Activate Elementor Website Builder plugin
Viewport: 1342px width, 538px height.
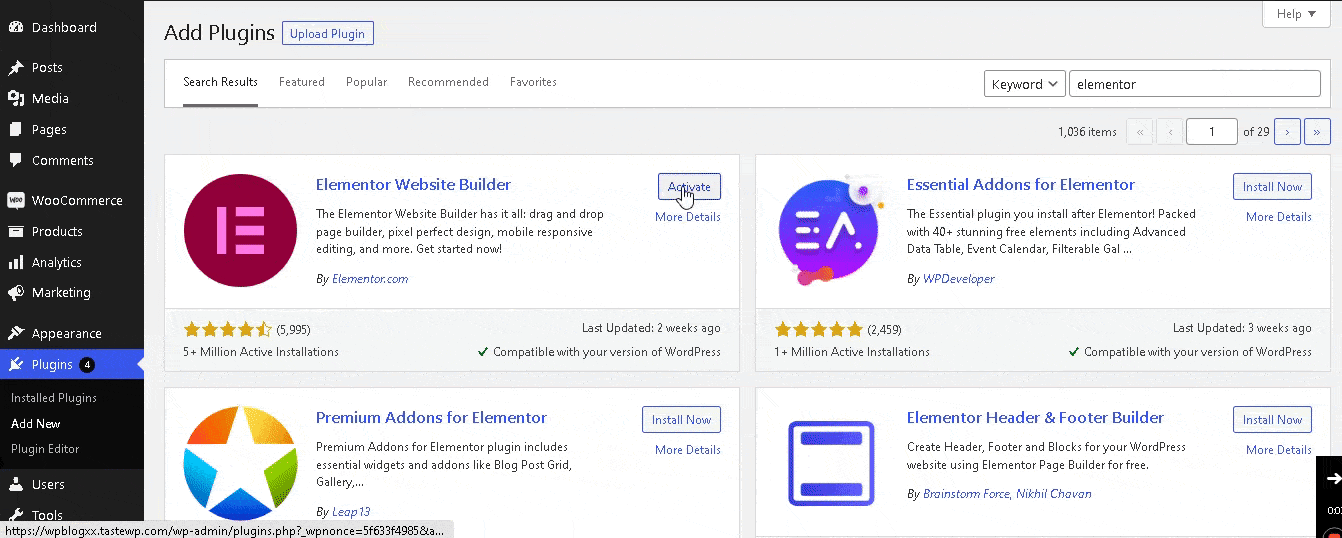pyautogui.click(x=689, y=187)
